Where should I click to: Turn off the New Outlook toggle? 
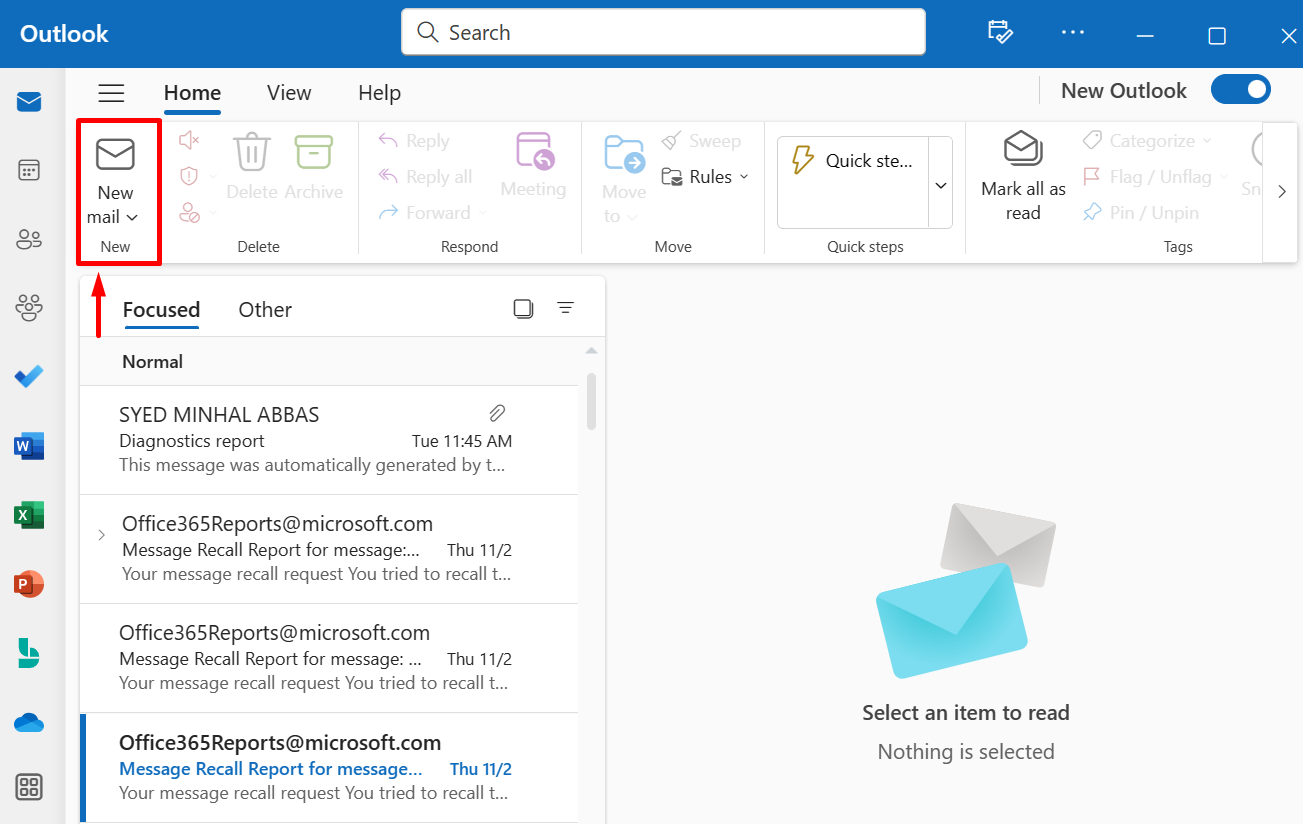(x=1240, y=90)
